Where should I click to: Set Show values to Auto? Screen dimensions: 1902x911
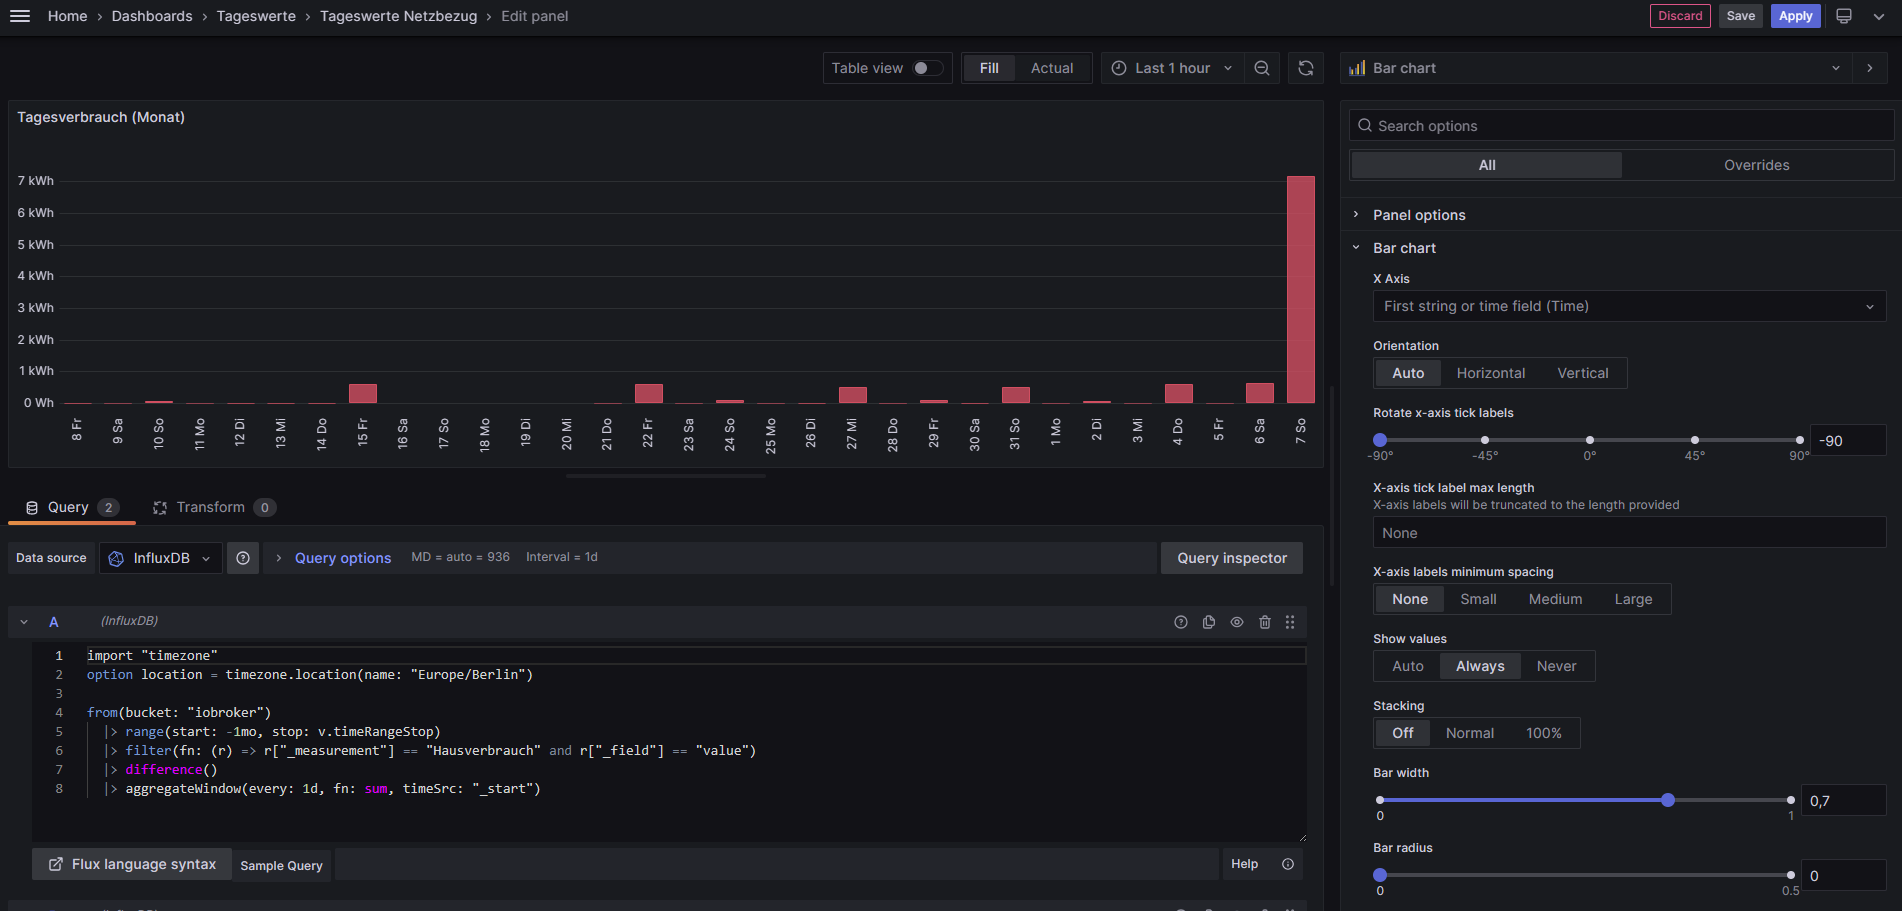pyautogui.click(x=1407, y=666)
